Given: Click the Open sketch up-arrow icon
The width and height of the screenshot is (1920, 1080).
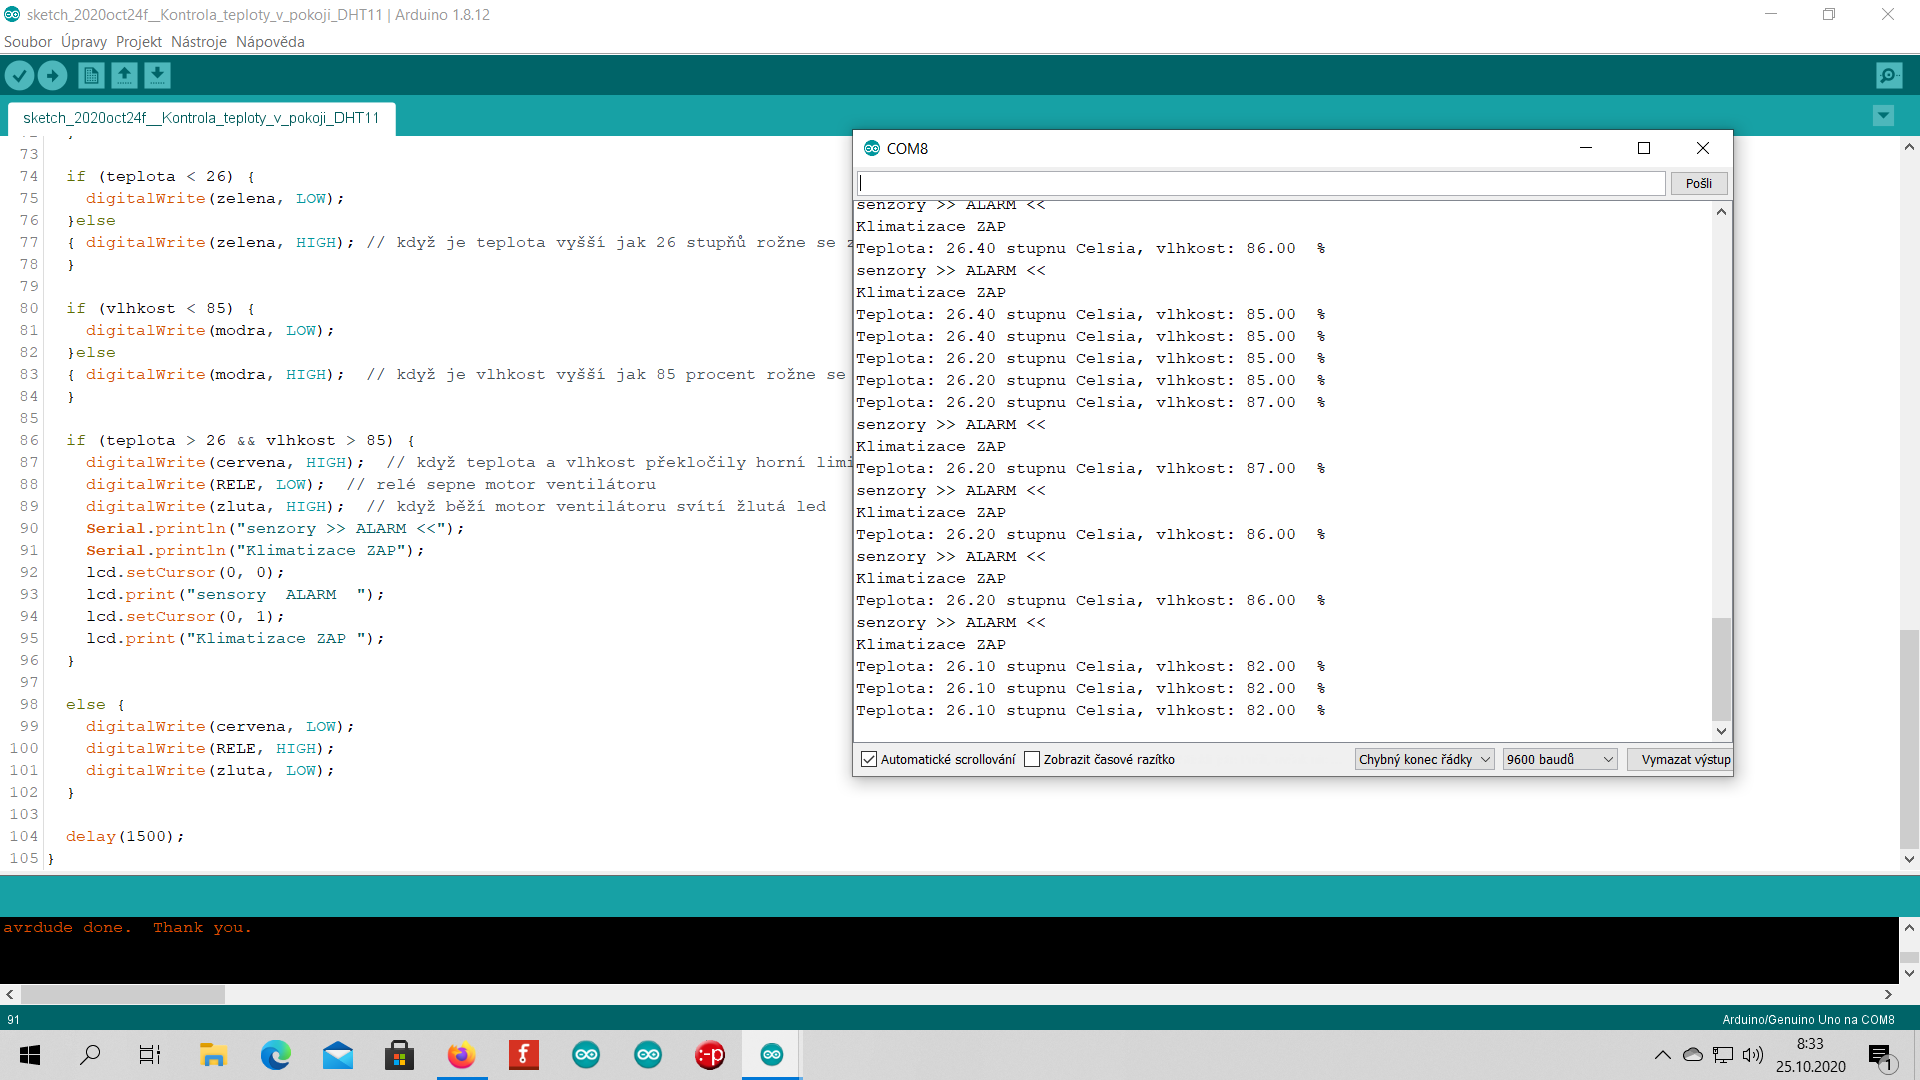Looking at the screenshot, I should [124, 75].
